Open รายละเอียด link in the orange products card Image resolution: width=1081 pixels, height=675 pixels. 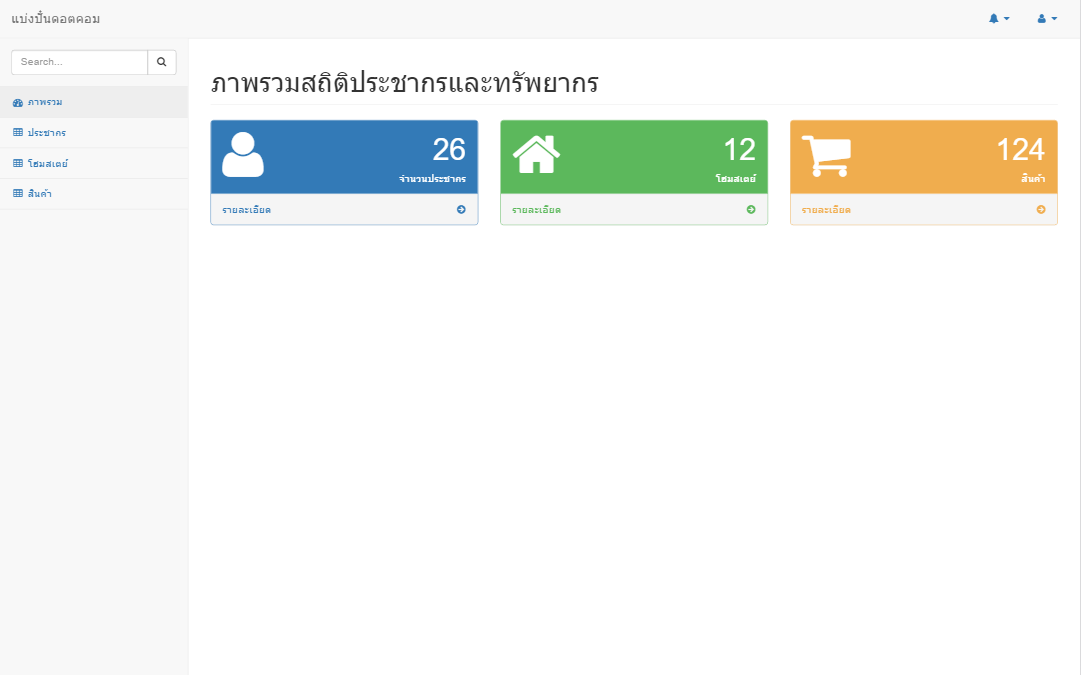point(827,210)
